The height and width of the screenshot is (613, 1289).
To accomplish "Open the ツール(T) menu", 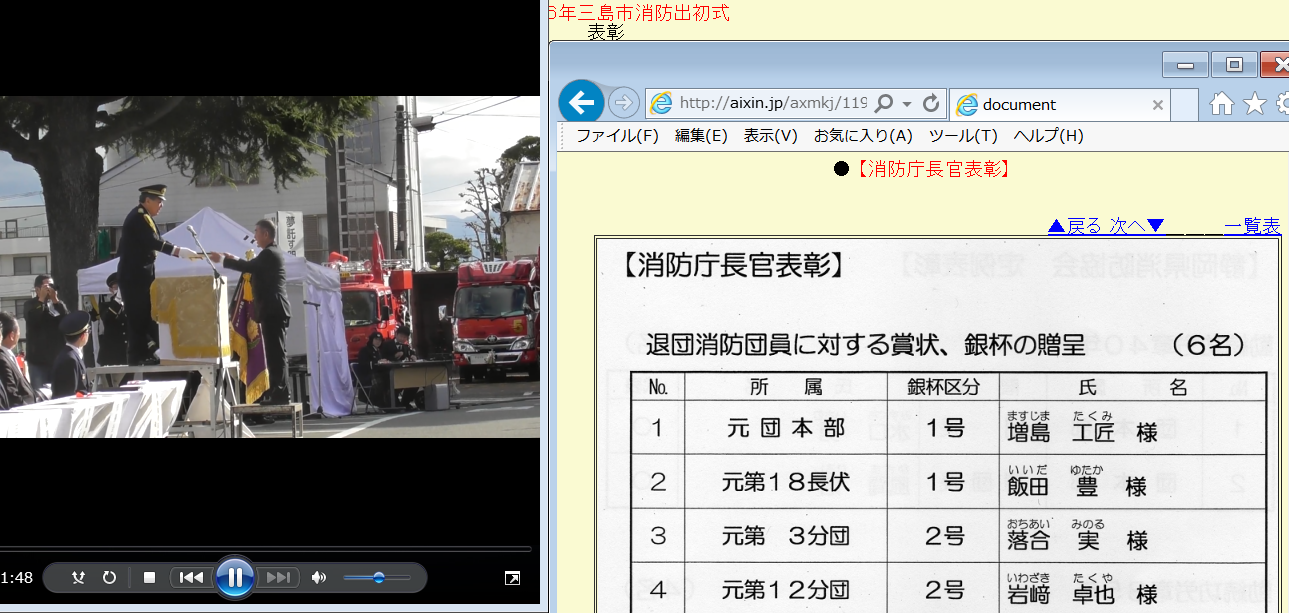I will point(963,136).
